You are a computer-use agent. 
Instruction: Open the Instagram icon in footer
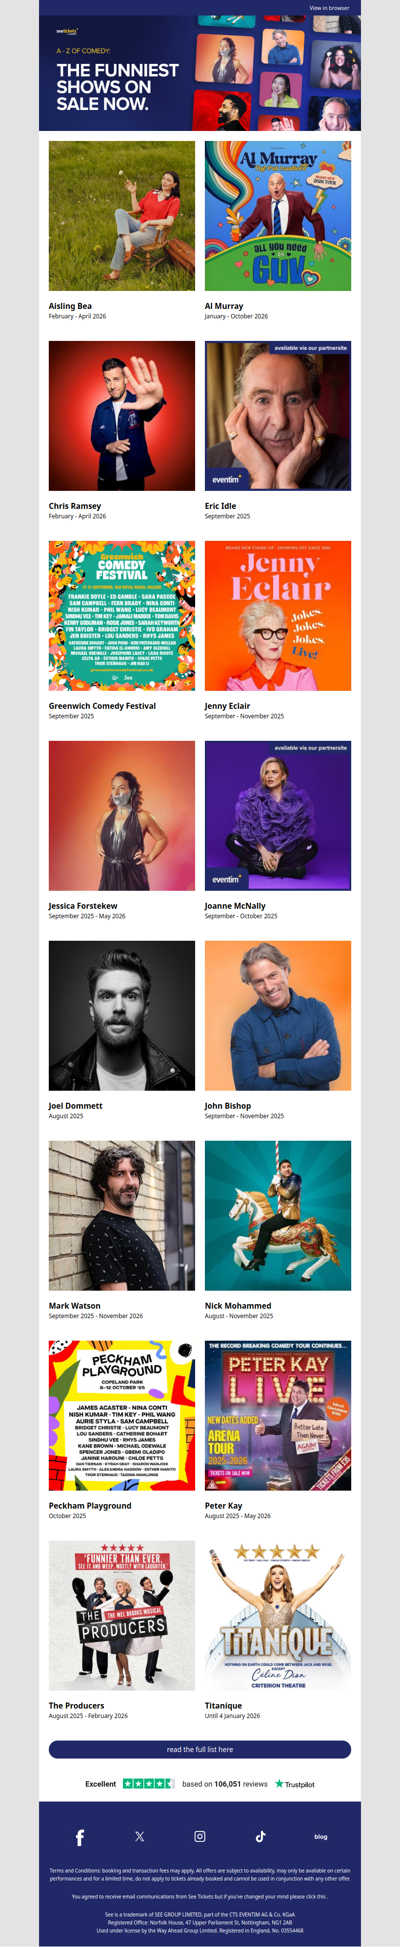click(200, 1836)
